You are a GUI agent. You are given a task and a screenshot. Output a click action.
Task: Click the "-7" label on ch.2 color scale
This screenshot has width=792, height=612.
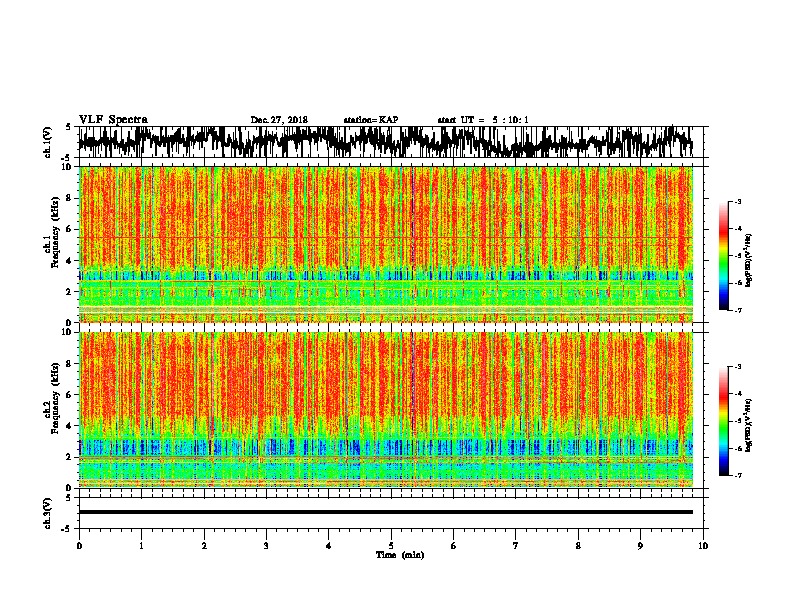[x=737, y=476]
